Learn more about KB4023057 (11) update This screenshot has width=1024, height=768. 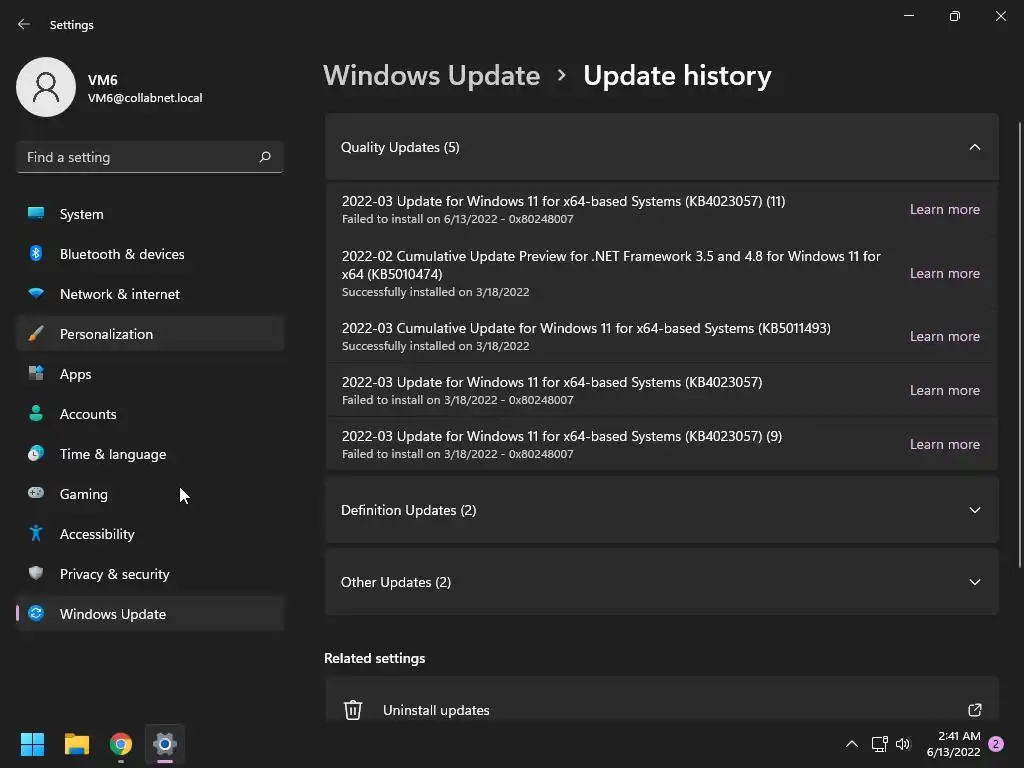[x=944, y=209]
